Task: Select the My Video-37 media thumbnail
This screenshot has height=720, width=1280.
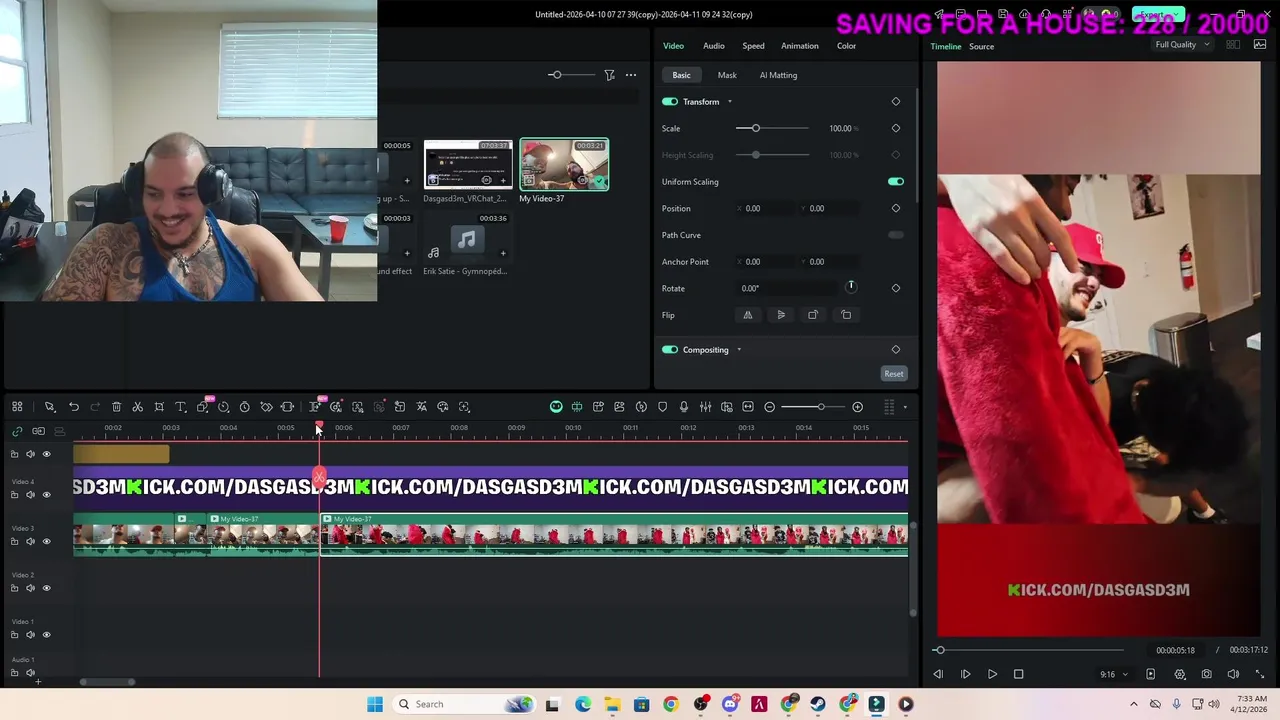Action: (564, 165)
